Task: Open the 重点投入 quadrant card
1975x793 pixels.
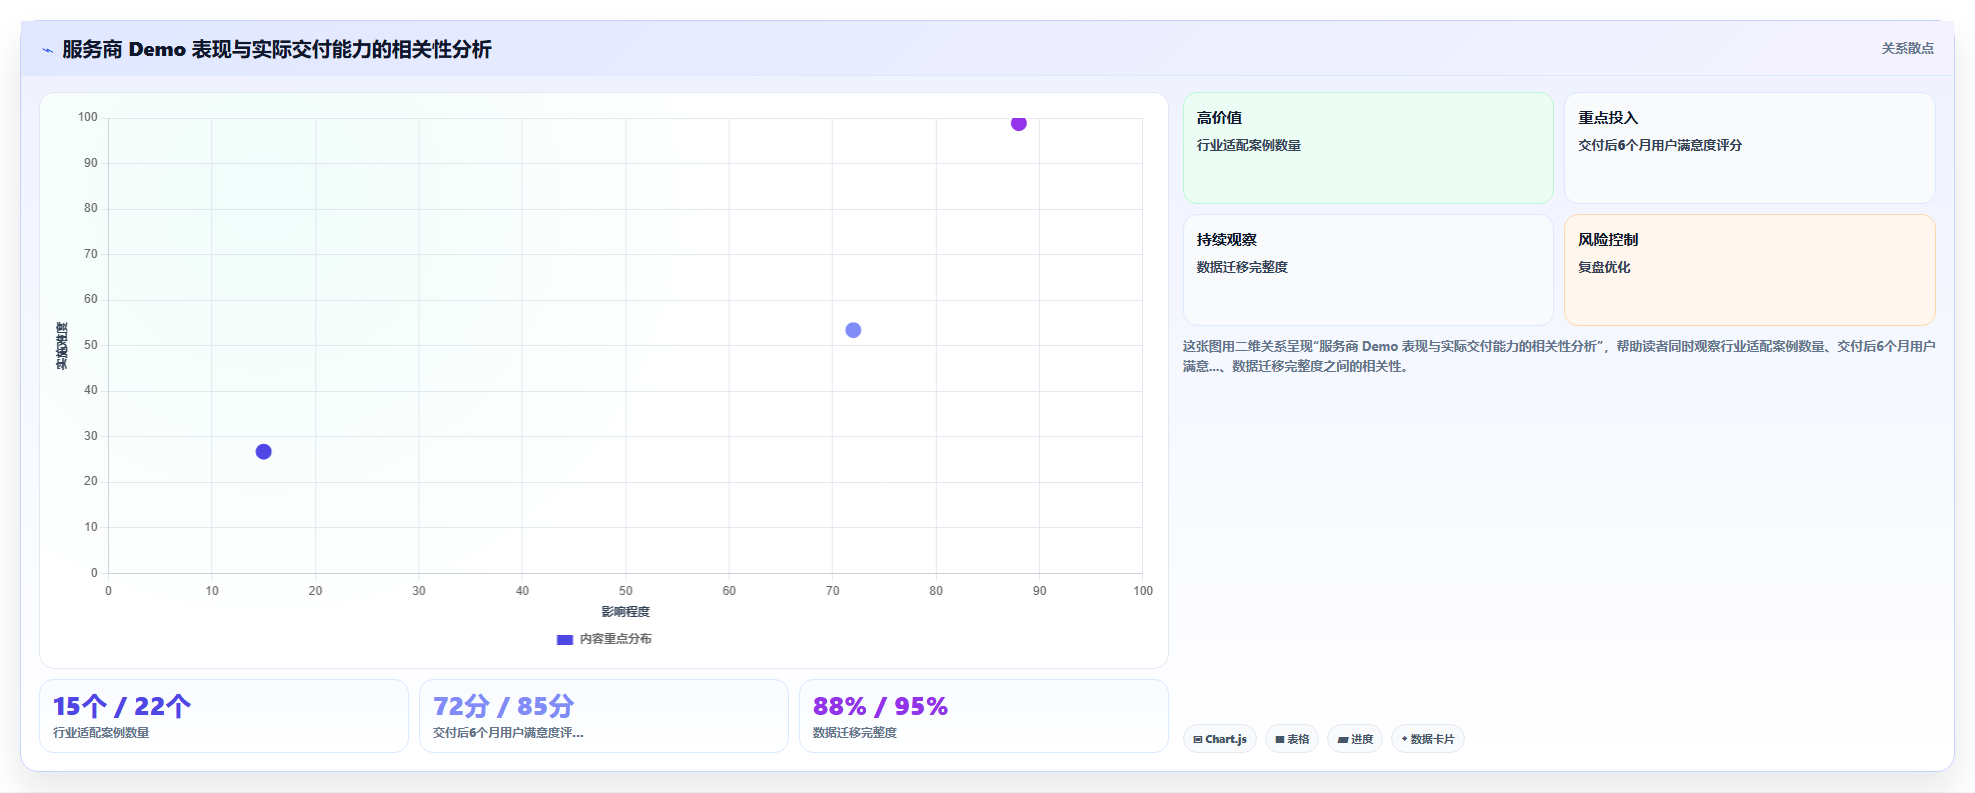Action: coord(1749,148)
